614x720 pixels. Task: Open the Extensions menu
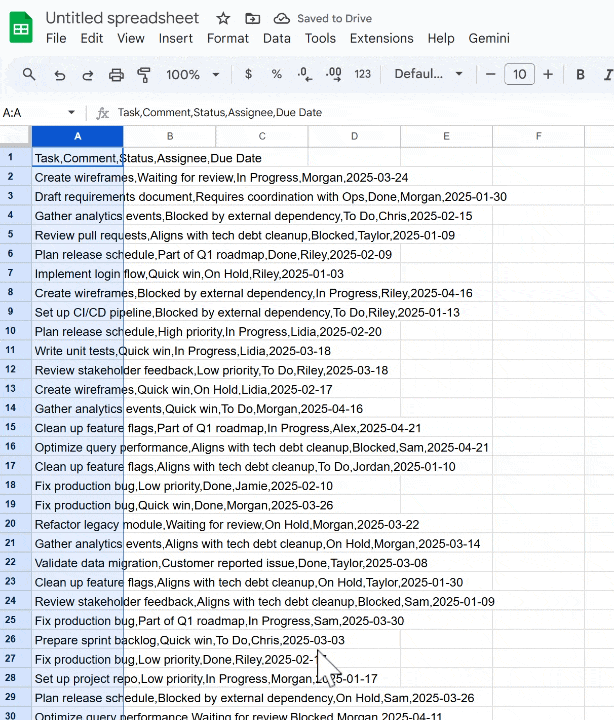click(381, 38)
